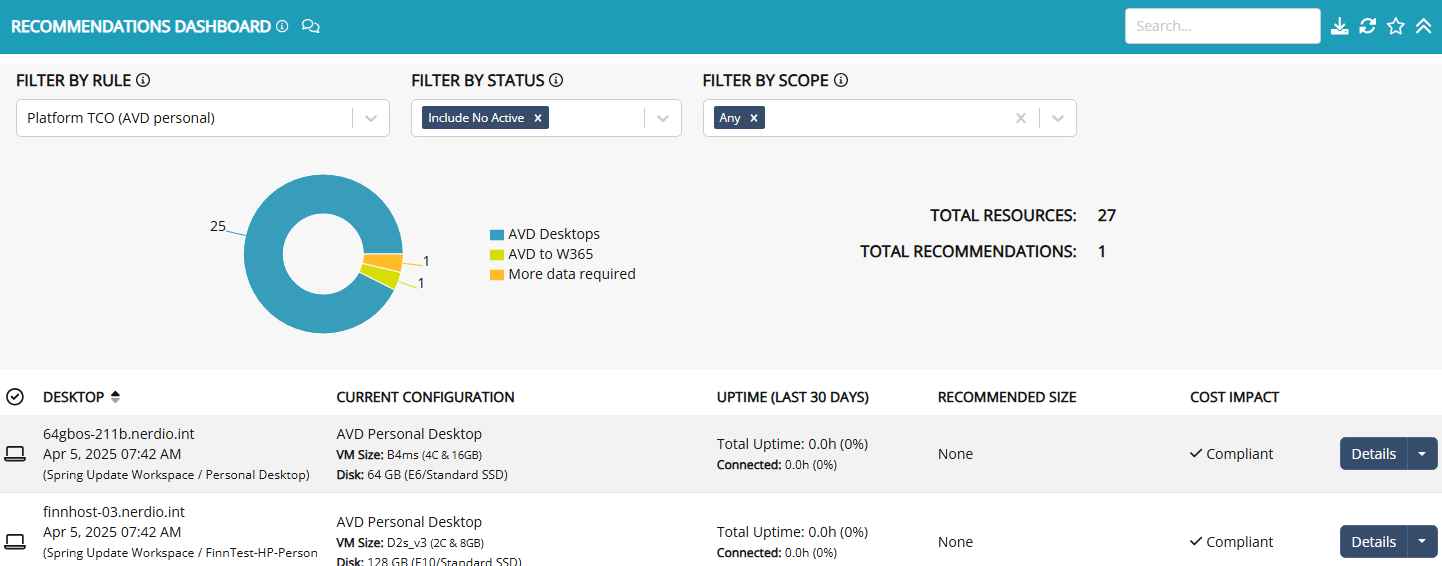
Task: Toggle the select-all check circle in table header
Action: click(x=15, y=397)
